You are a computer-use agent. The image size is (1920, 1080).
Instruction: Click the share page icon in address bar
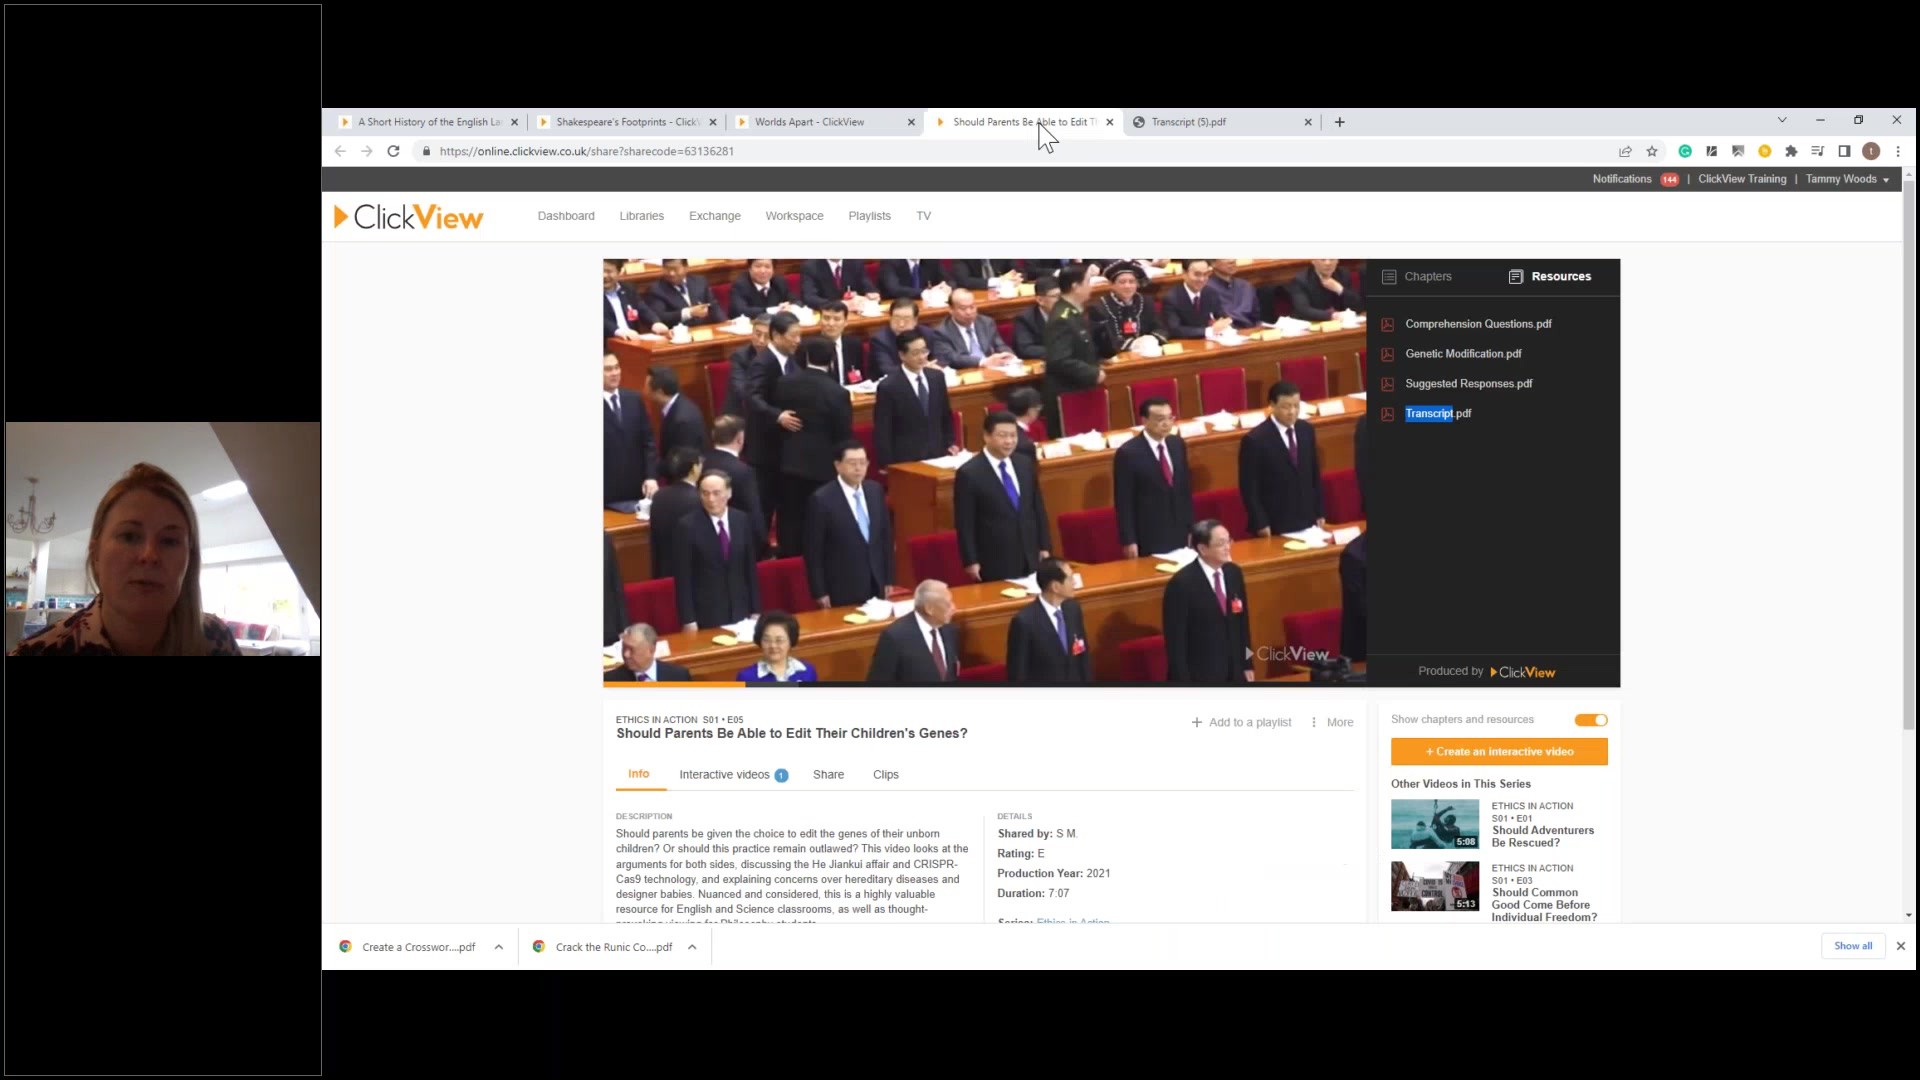click(1625, 151)
